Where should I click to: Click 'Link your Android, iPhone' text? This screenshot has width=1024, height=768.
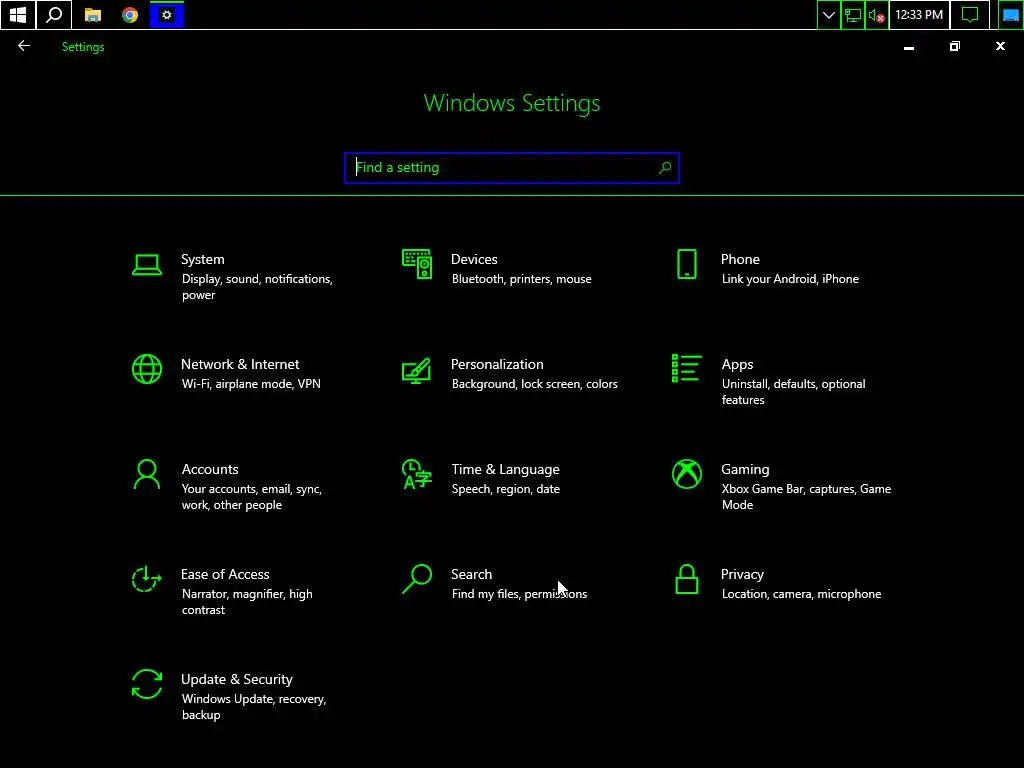(790, 279)
